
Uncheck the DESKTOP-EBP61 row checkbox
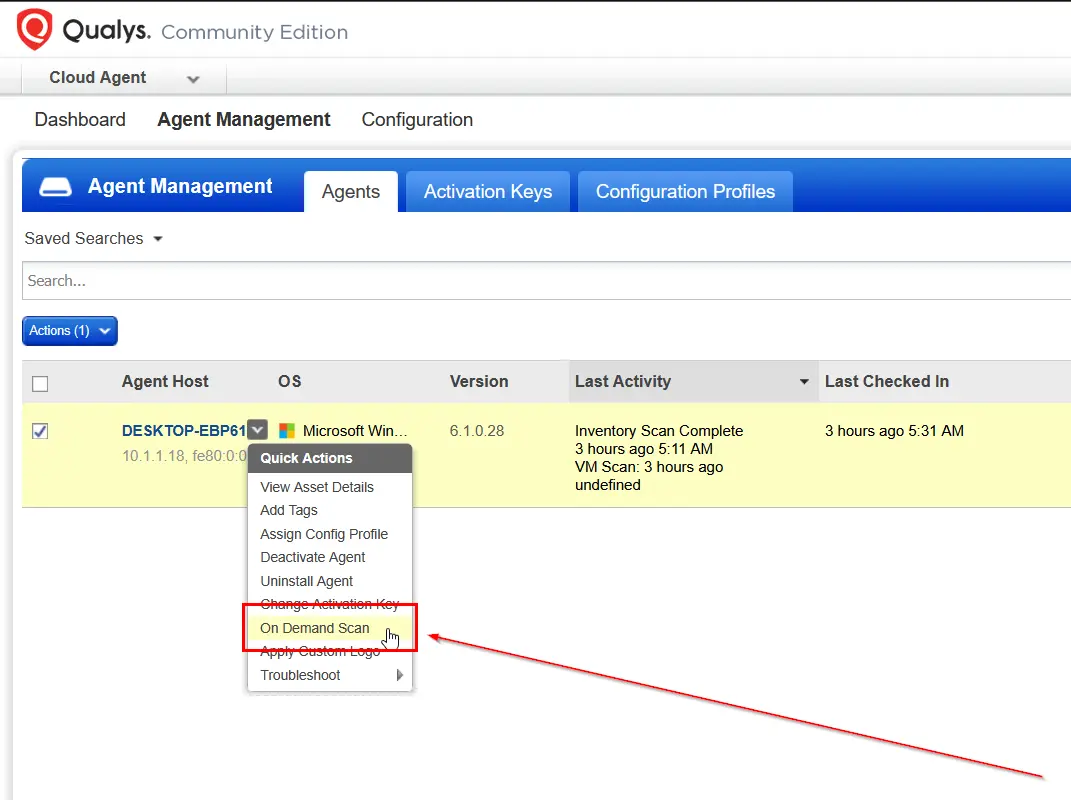tap(40, 431)
